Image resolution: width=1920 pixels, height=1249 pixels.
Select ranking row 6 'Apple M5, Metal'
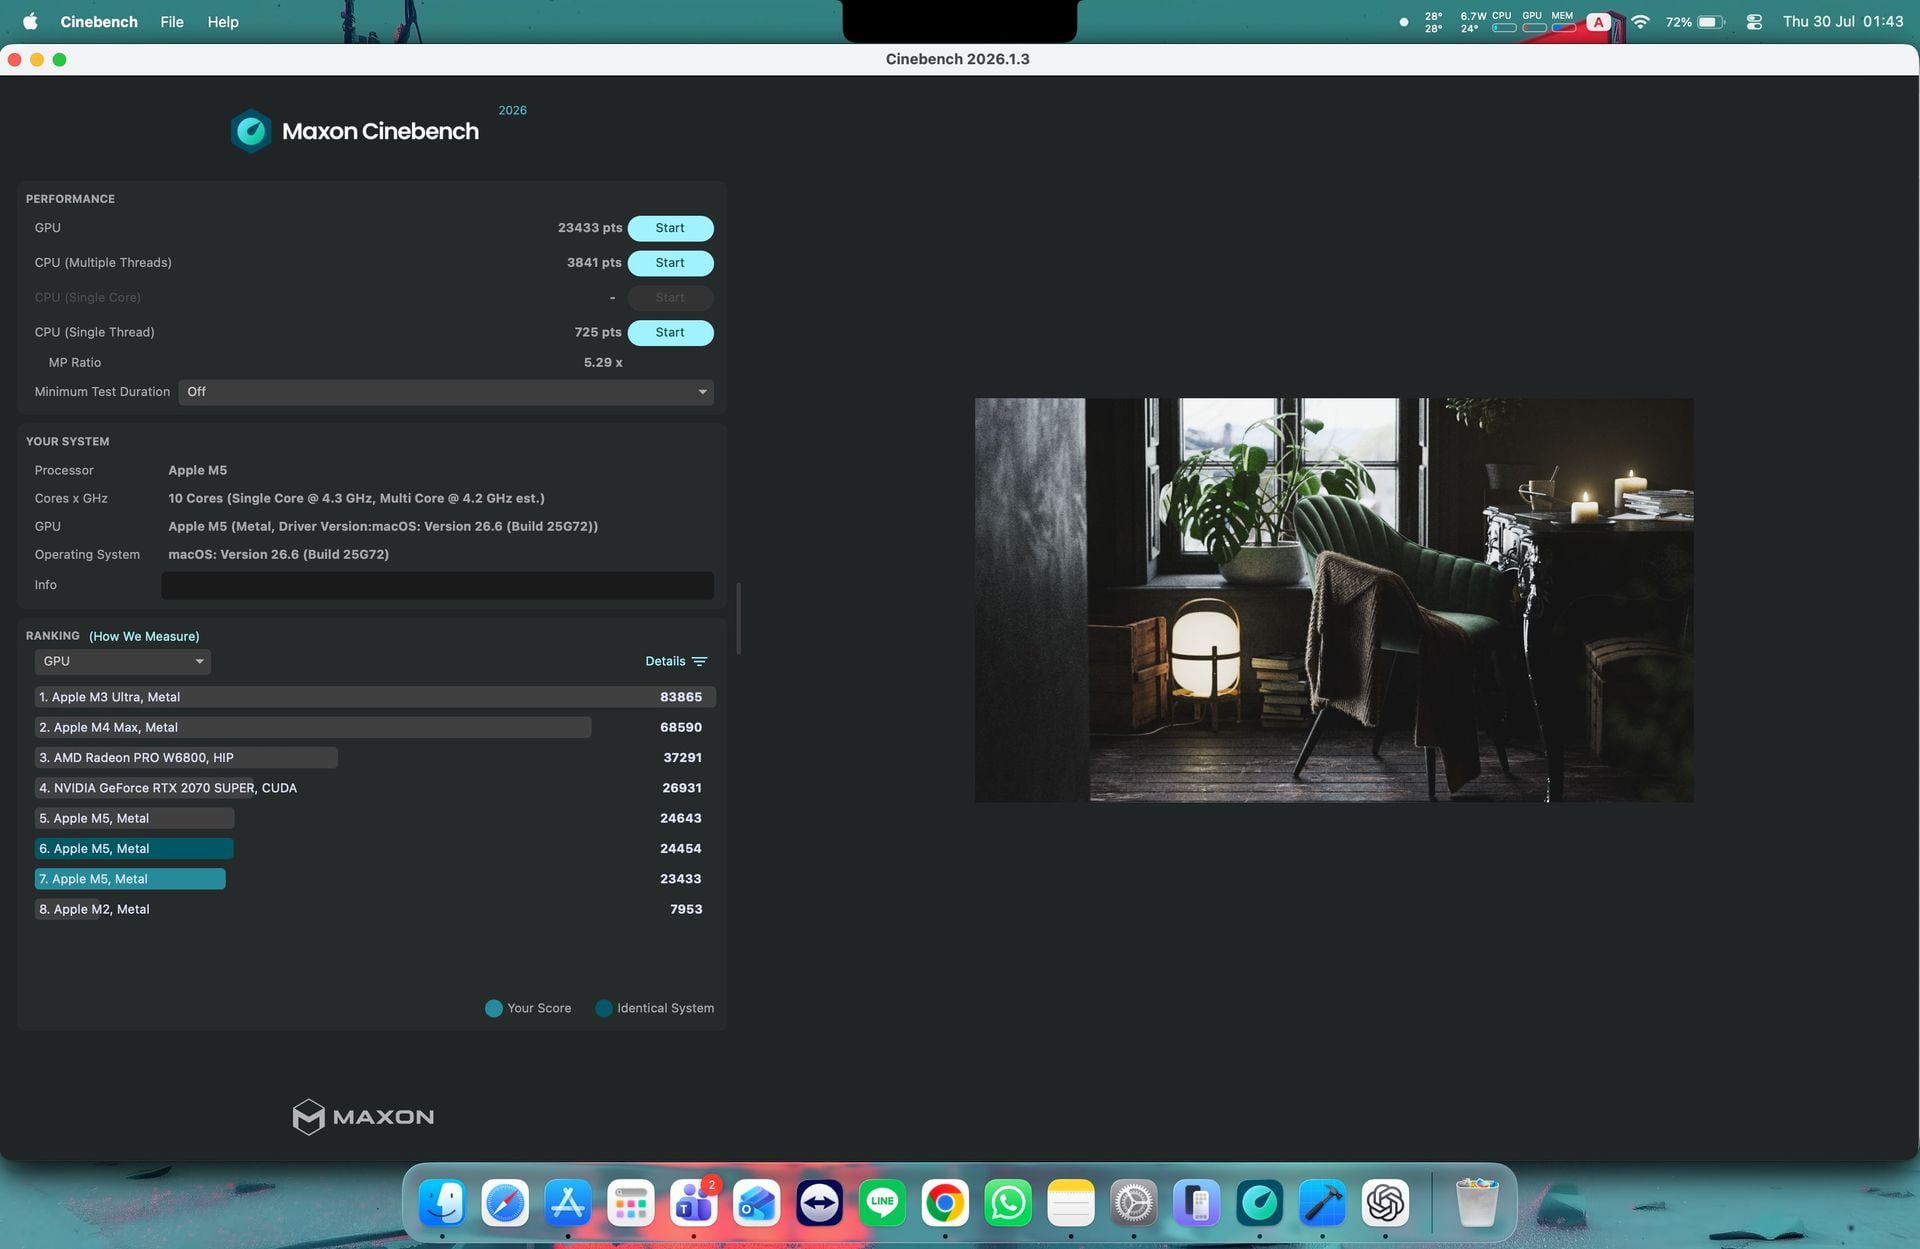pos(375,849)
